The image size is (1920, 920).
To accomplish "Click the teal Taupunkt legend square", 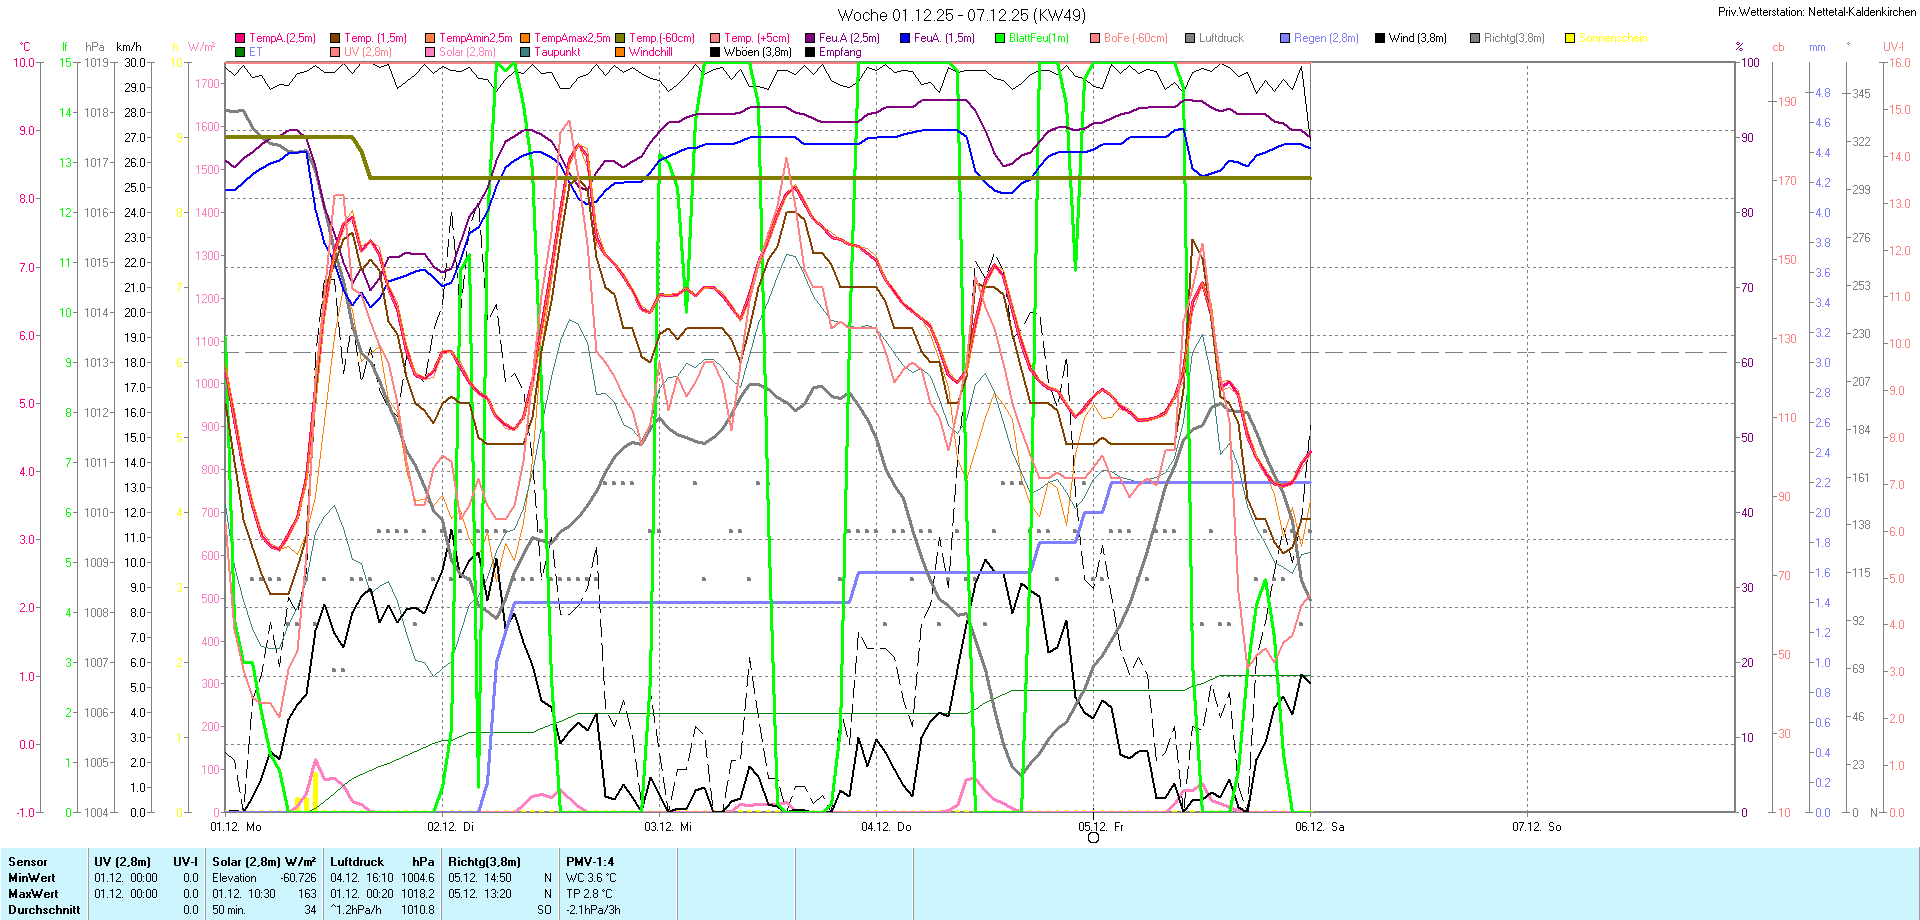I will 525,52.
